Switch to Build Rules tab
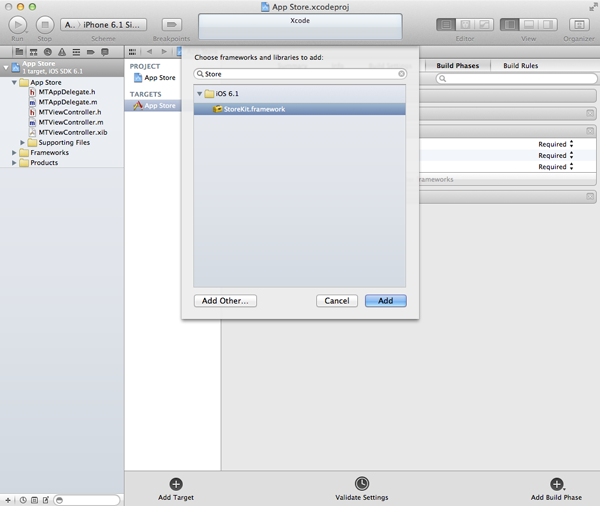The height and width of the screenshot is (506, 600). [x=520, y=65]
